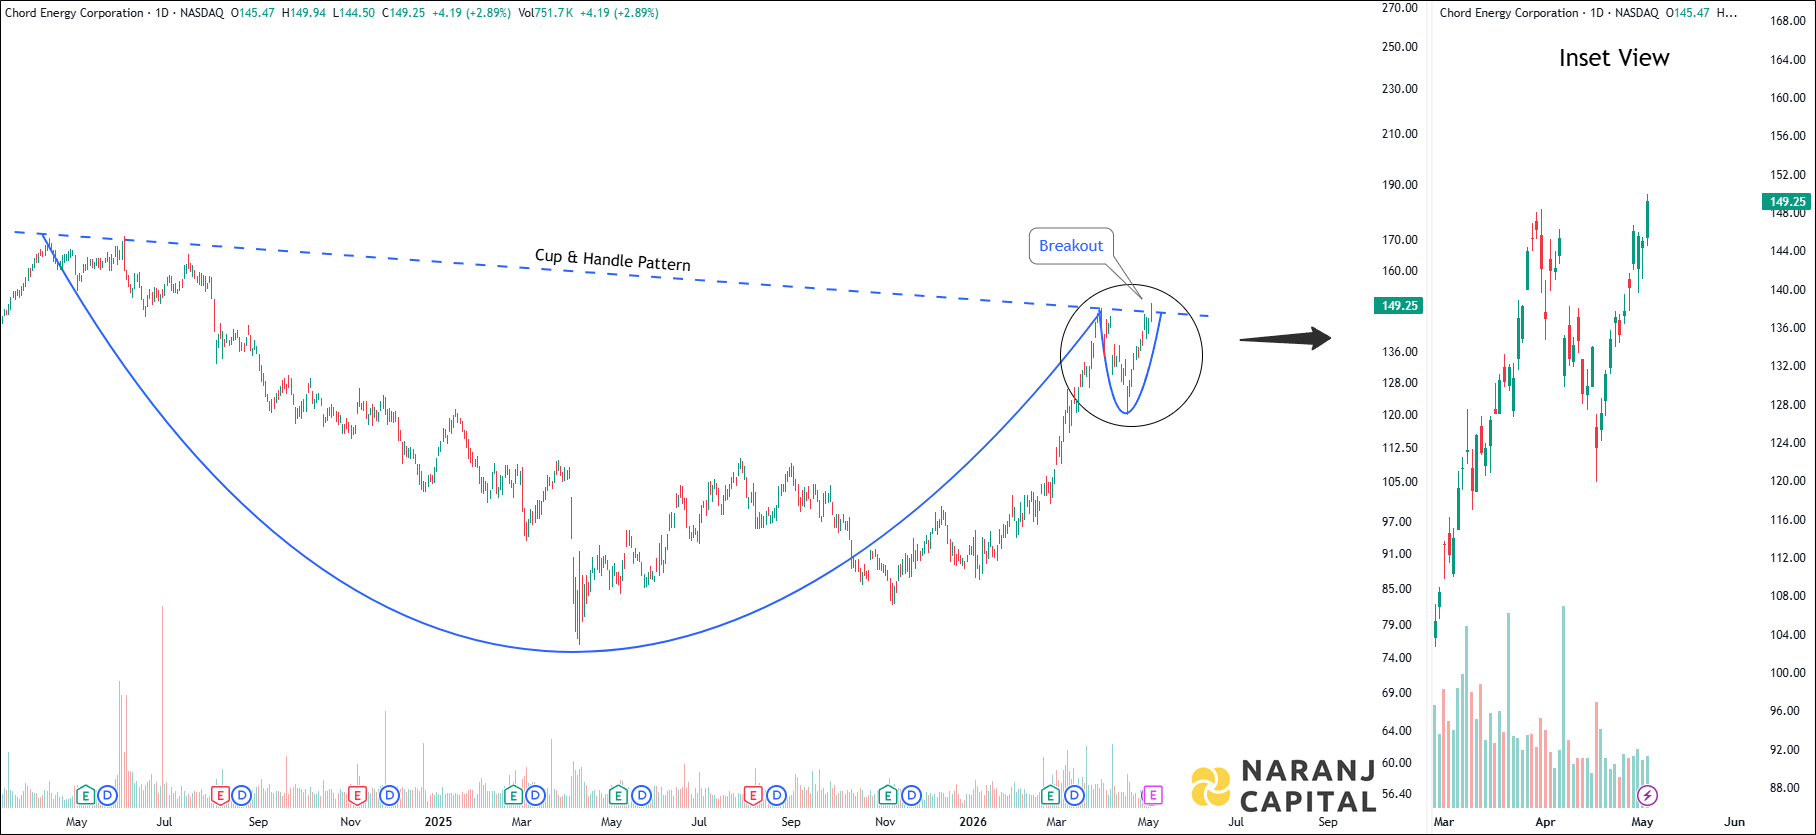
Task: Select the red earnings E marker at November 2024
Action: coord(356,796)
